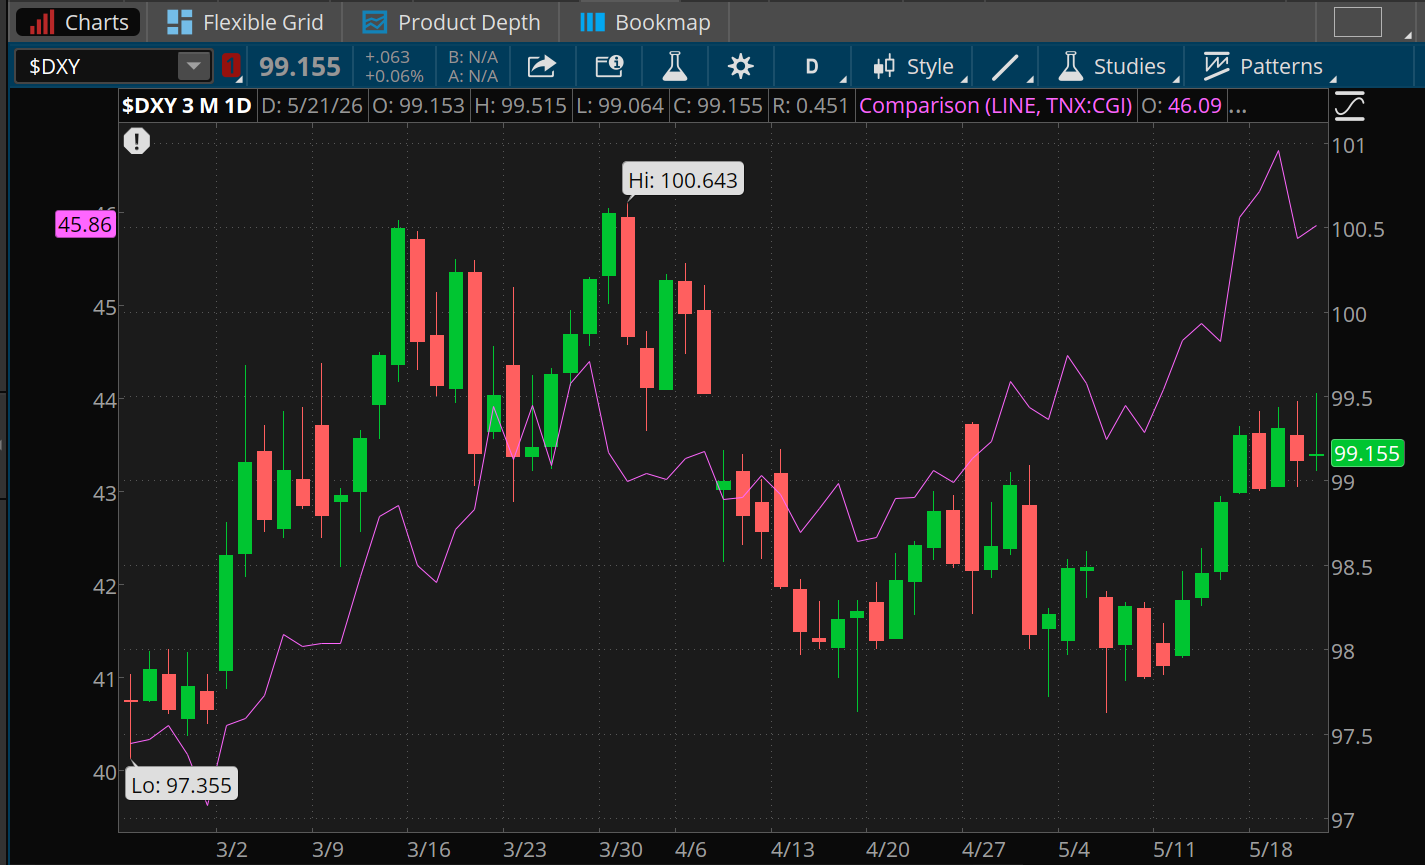This screenshot has height=865, width=1425.
Task: Click the B: N/A bid text
Action: pos(473,58)
